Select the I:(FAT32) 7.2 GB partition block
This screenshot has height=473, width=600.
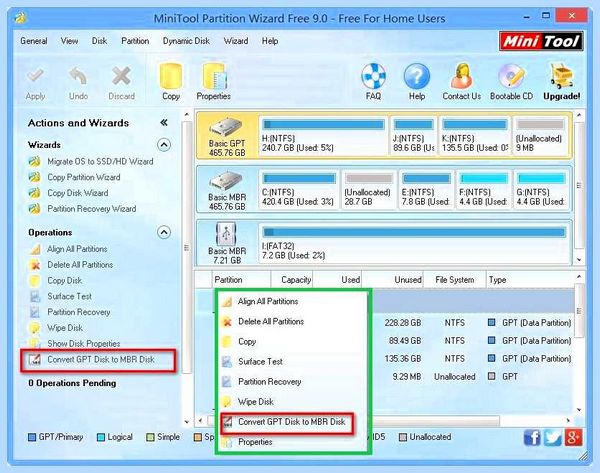pyautogui.click(x=414, y=243)
